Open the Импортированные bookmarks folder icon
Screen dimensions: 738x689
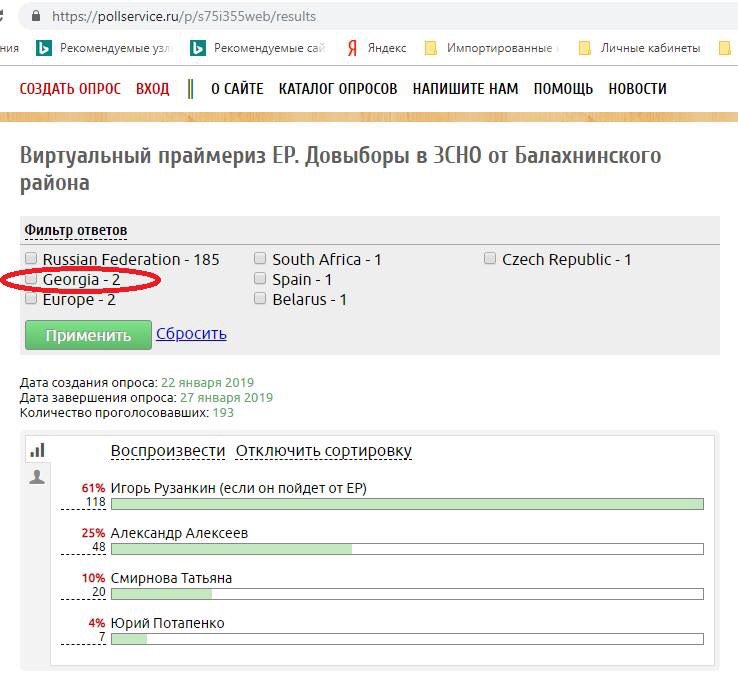click(431, 48)
